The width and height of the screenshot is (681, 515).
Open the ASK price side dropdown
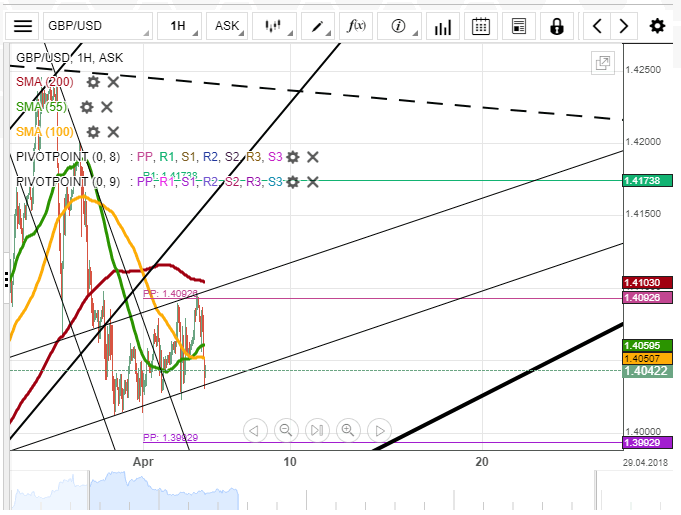click(227, 26)
